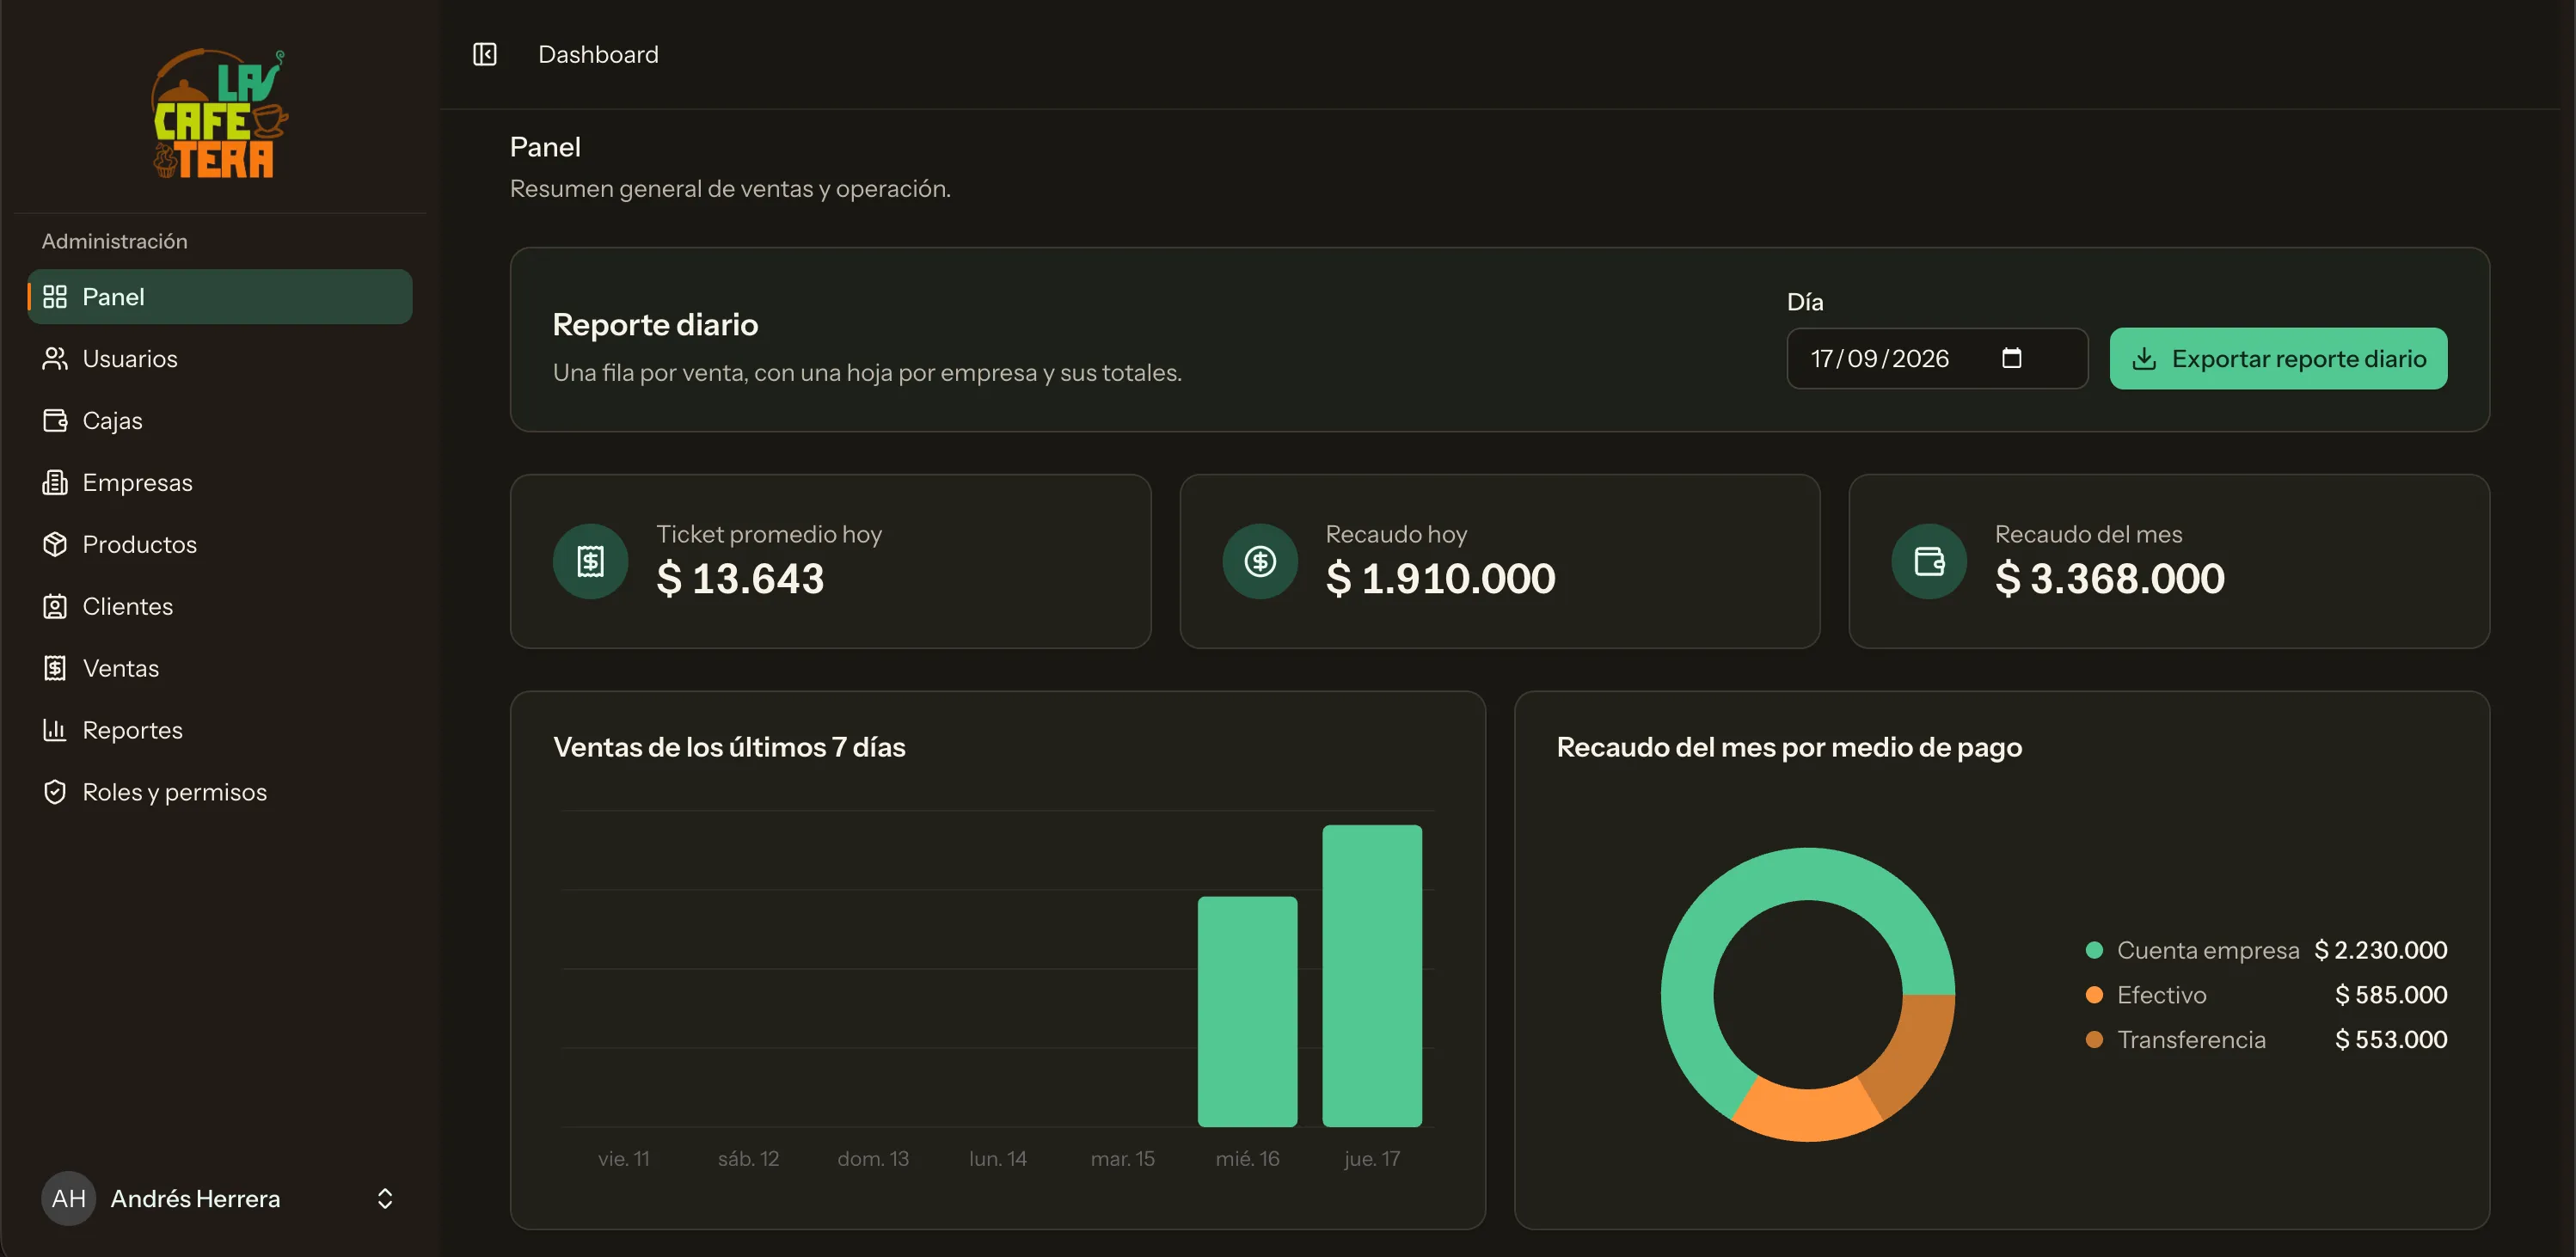
Task: Click the AH avatar
Action: point(68,1198)
